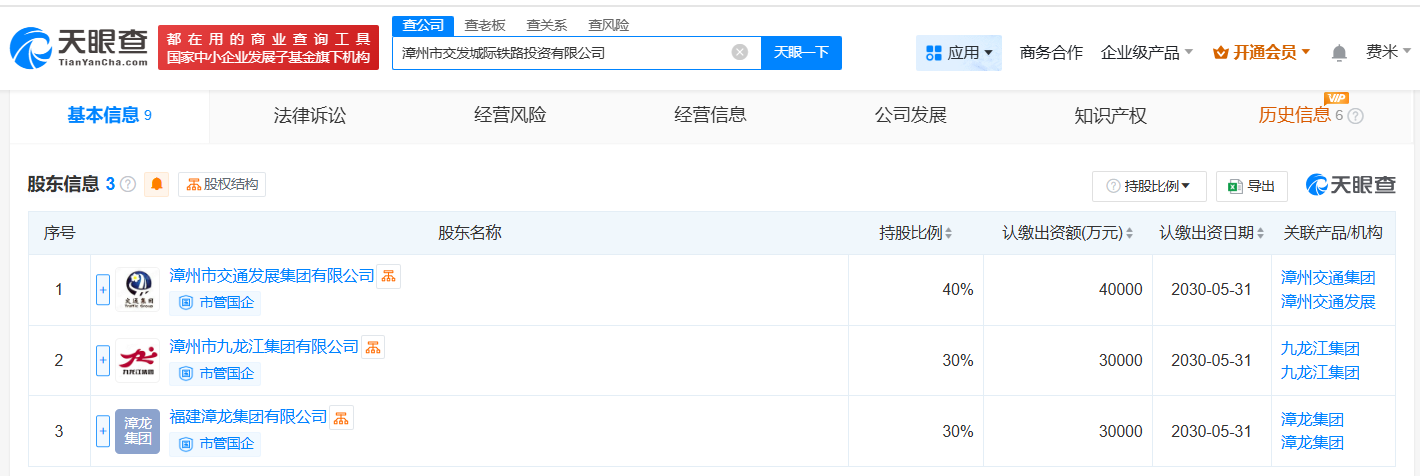Clear the search box with X icon
Image resolution: width=1420 pixels, height=476 pixels.
740,53
